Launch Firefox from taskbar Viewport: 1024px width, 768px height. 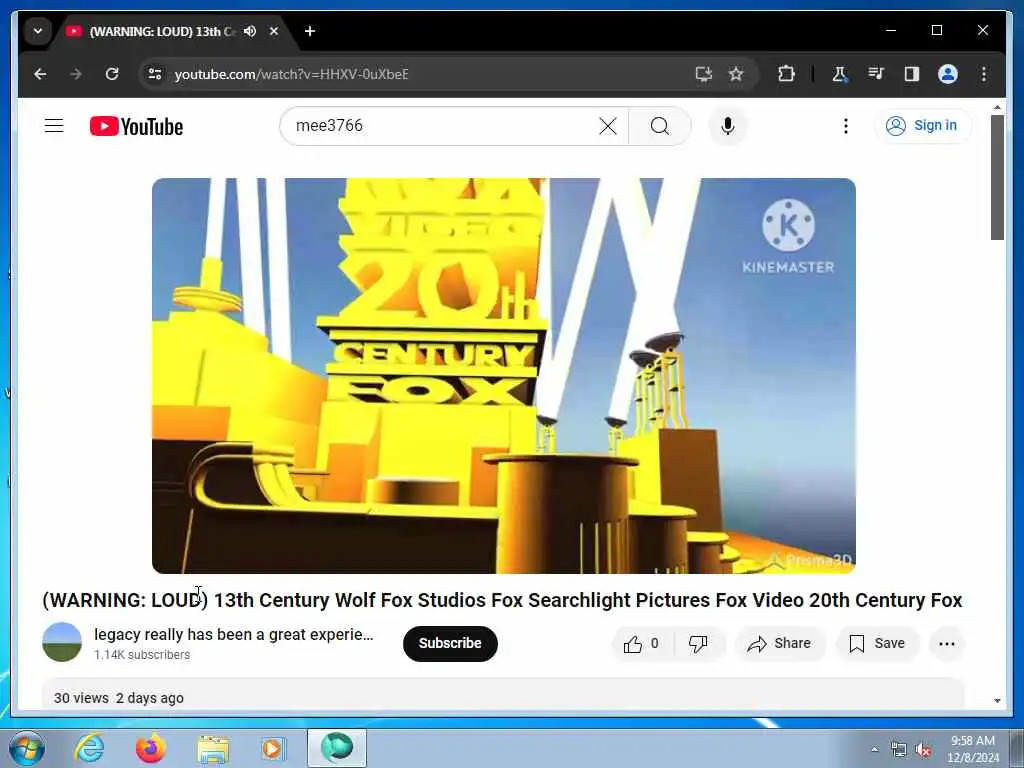(x=150, y=748)
